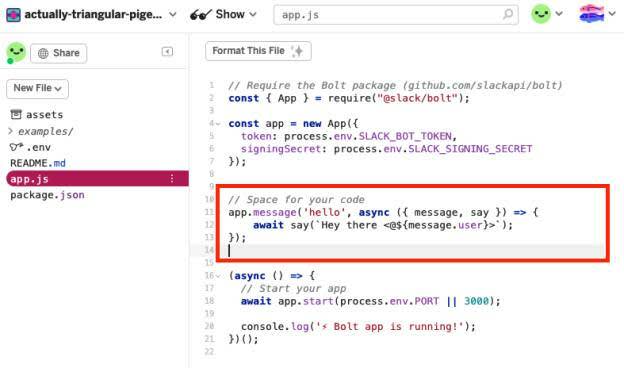Click the 3000 port number on line 18
This screenshot has width=624, height=368.
[476, 301]
